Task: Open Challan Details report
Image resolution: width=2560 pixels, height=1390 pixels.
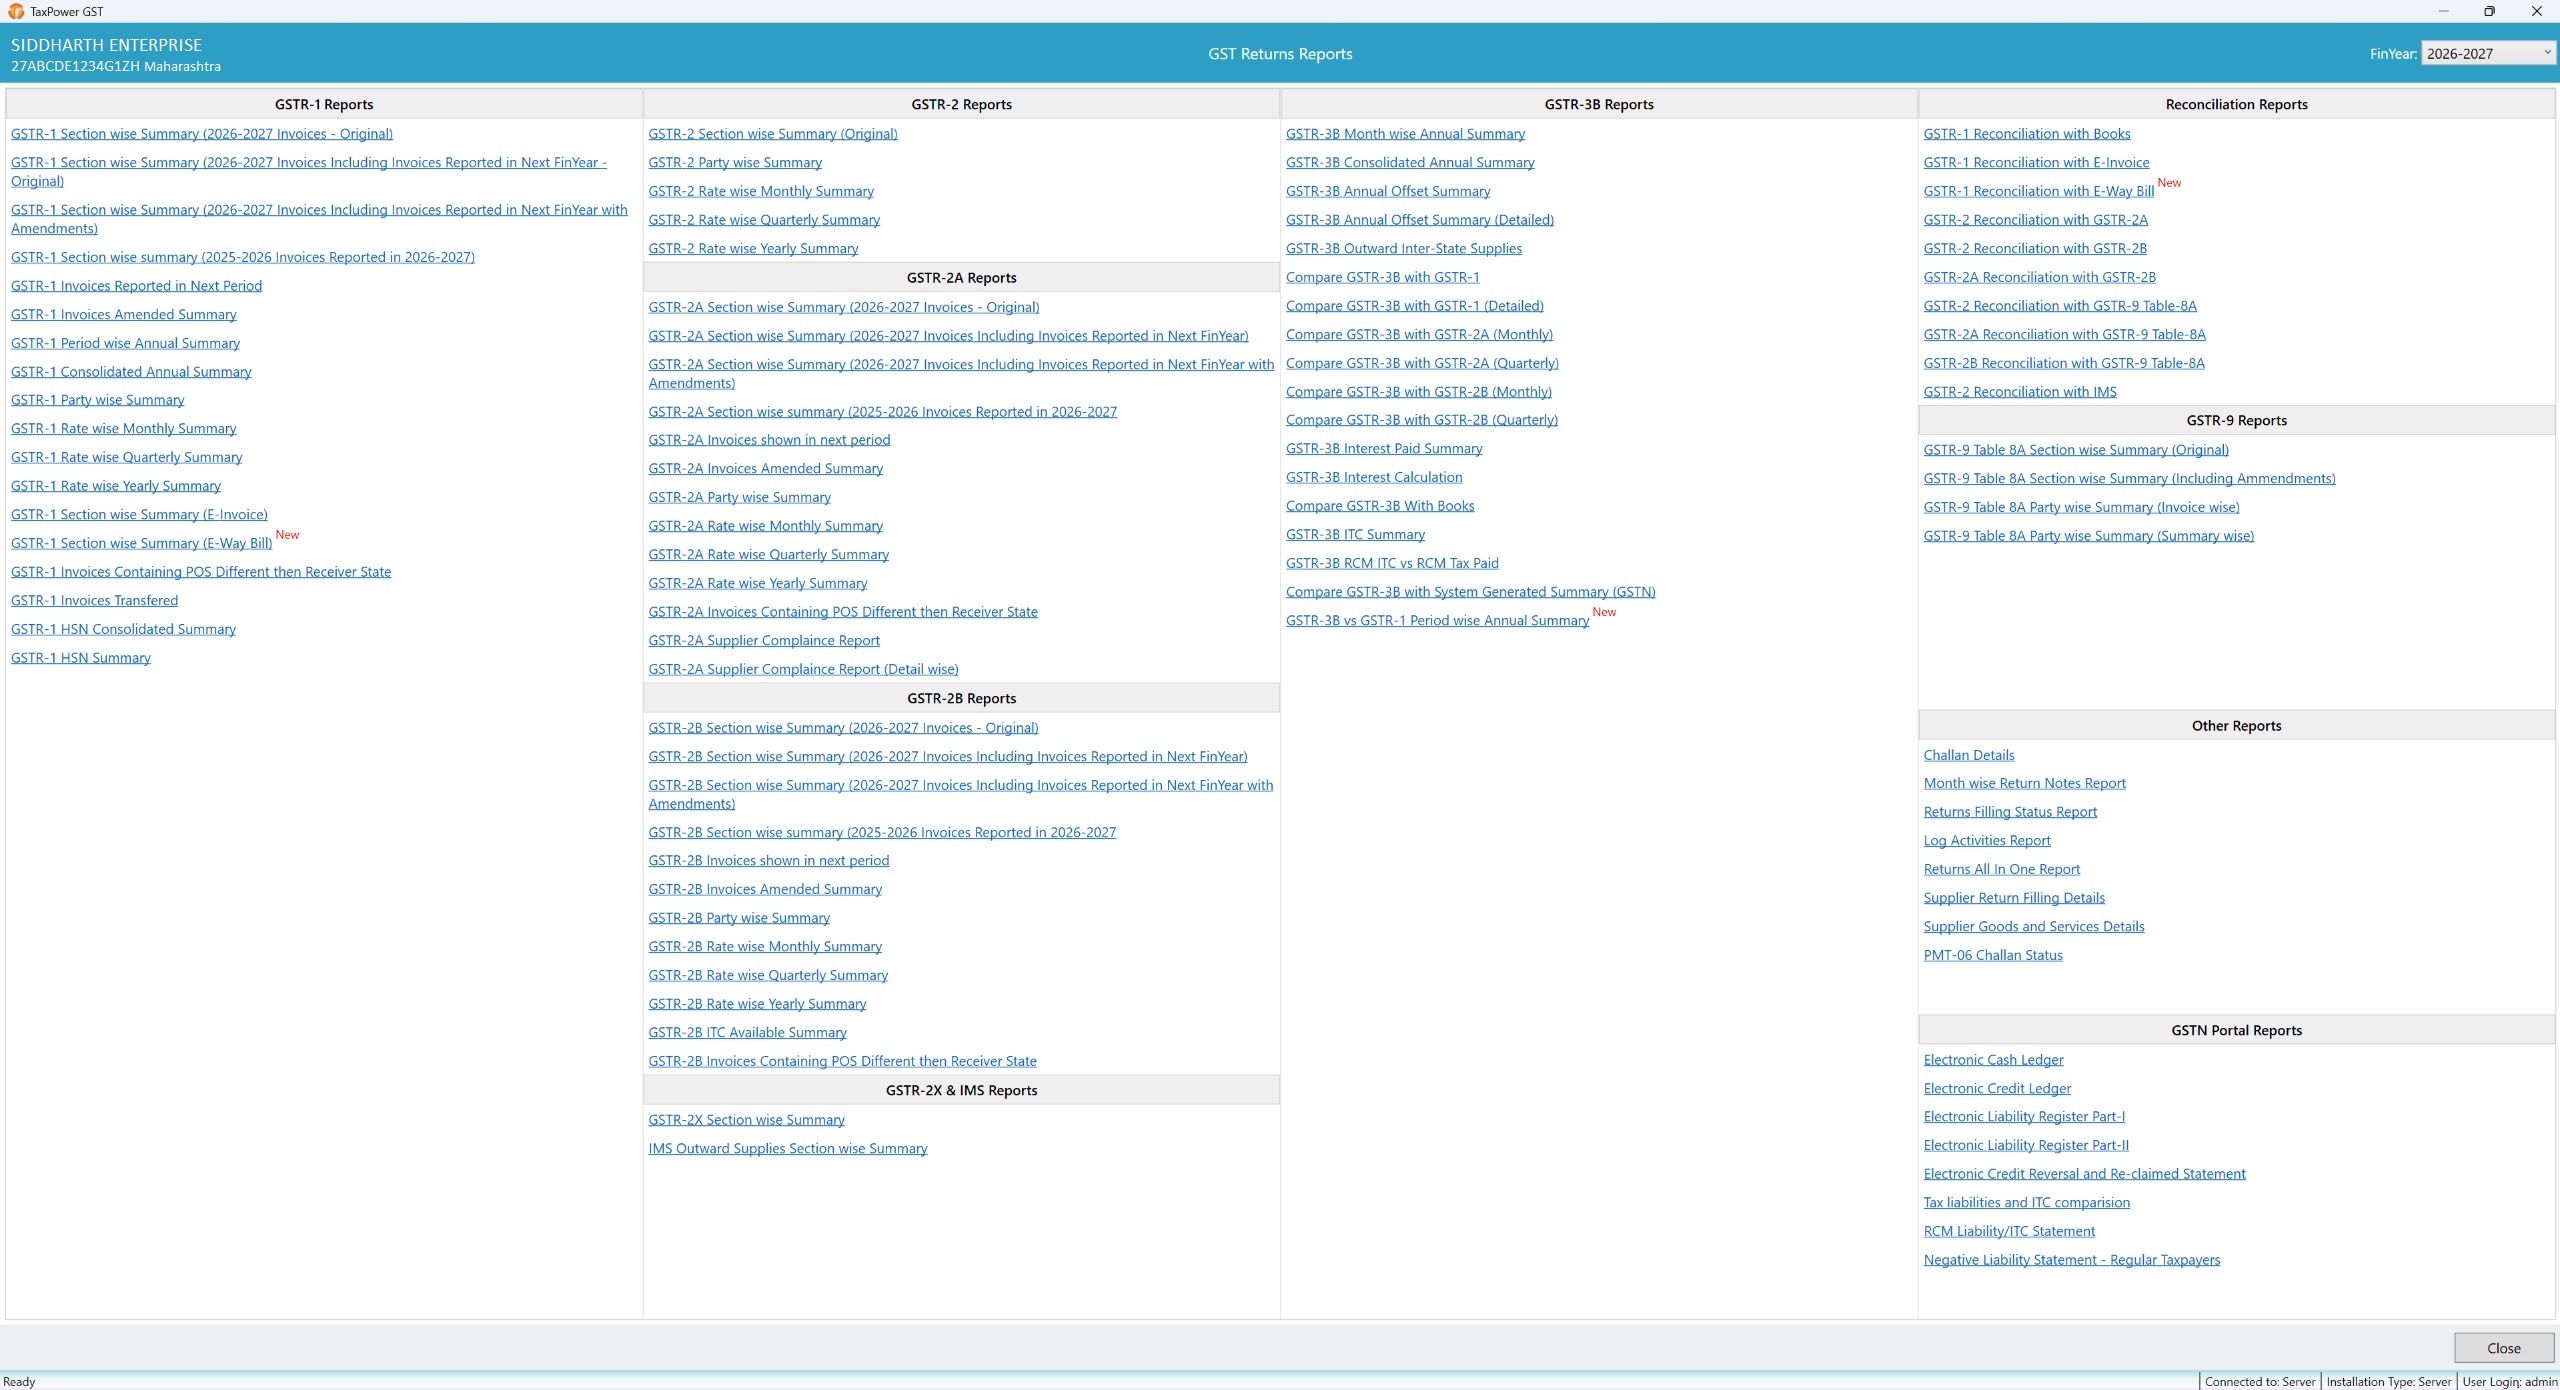Action: (1969, 755)
